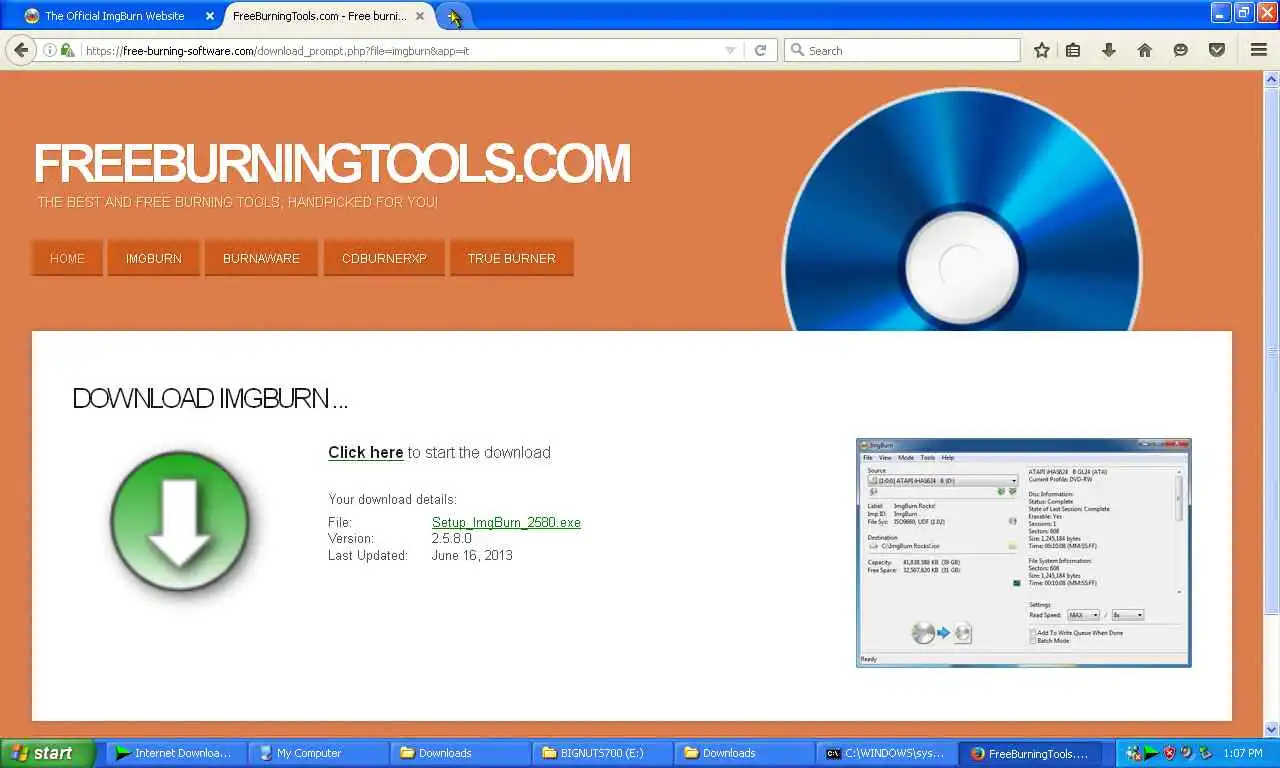
Task: Open the TRUE BURNER navigation item
Action: pyautogui.click(x=511, y=258)
